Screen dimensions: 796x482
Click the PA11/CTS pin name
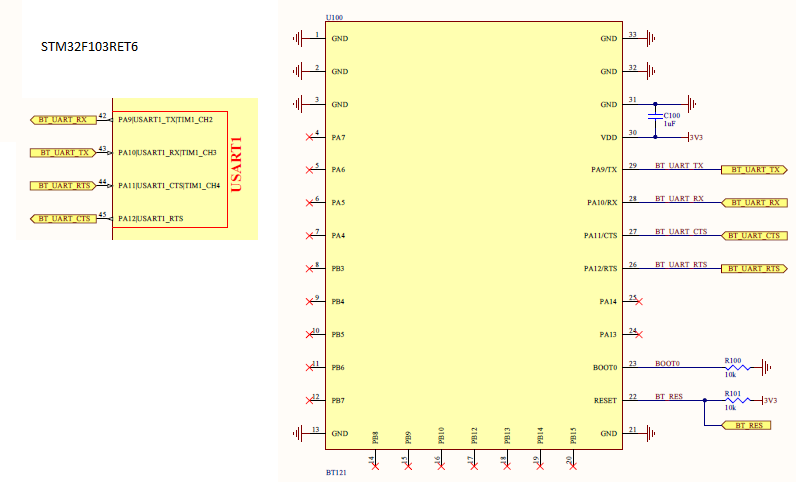coord(601,236)
